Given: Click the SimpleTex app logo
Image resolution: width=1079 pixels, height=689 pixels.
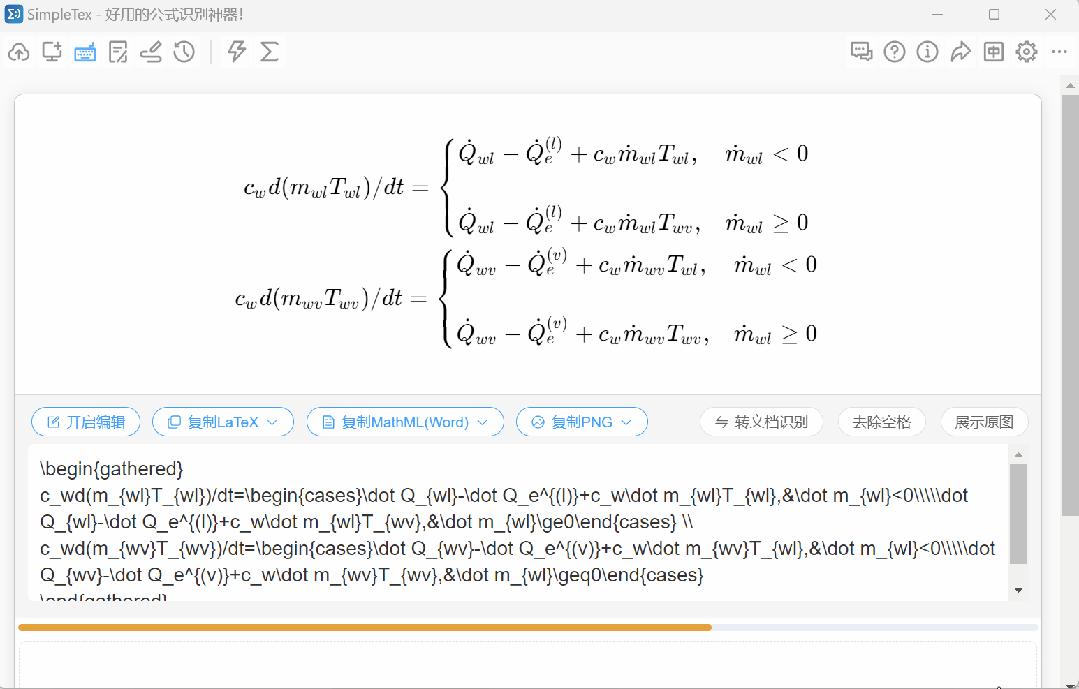Looking at the screenshot, I should [14, 14].
